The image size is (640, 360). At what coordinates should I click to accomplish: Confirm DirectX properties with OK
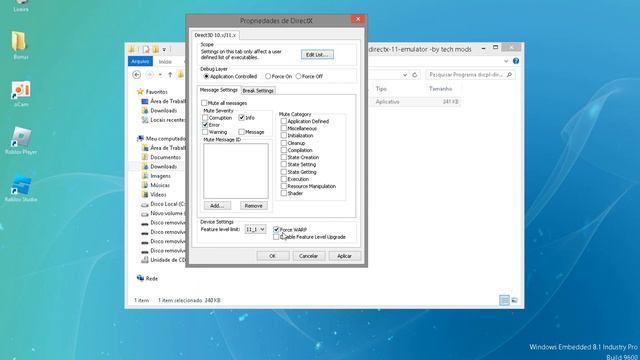tap(273, 256)
